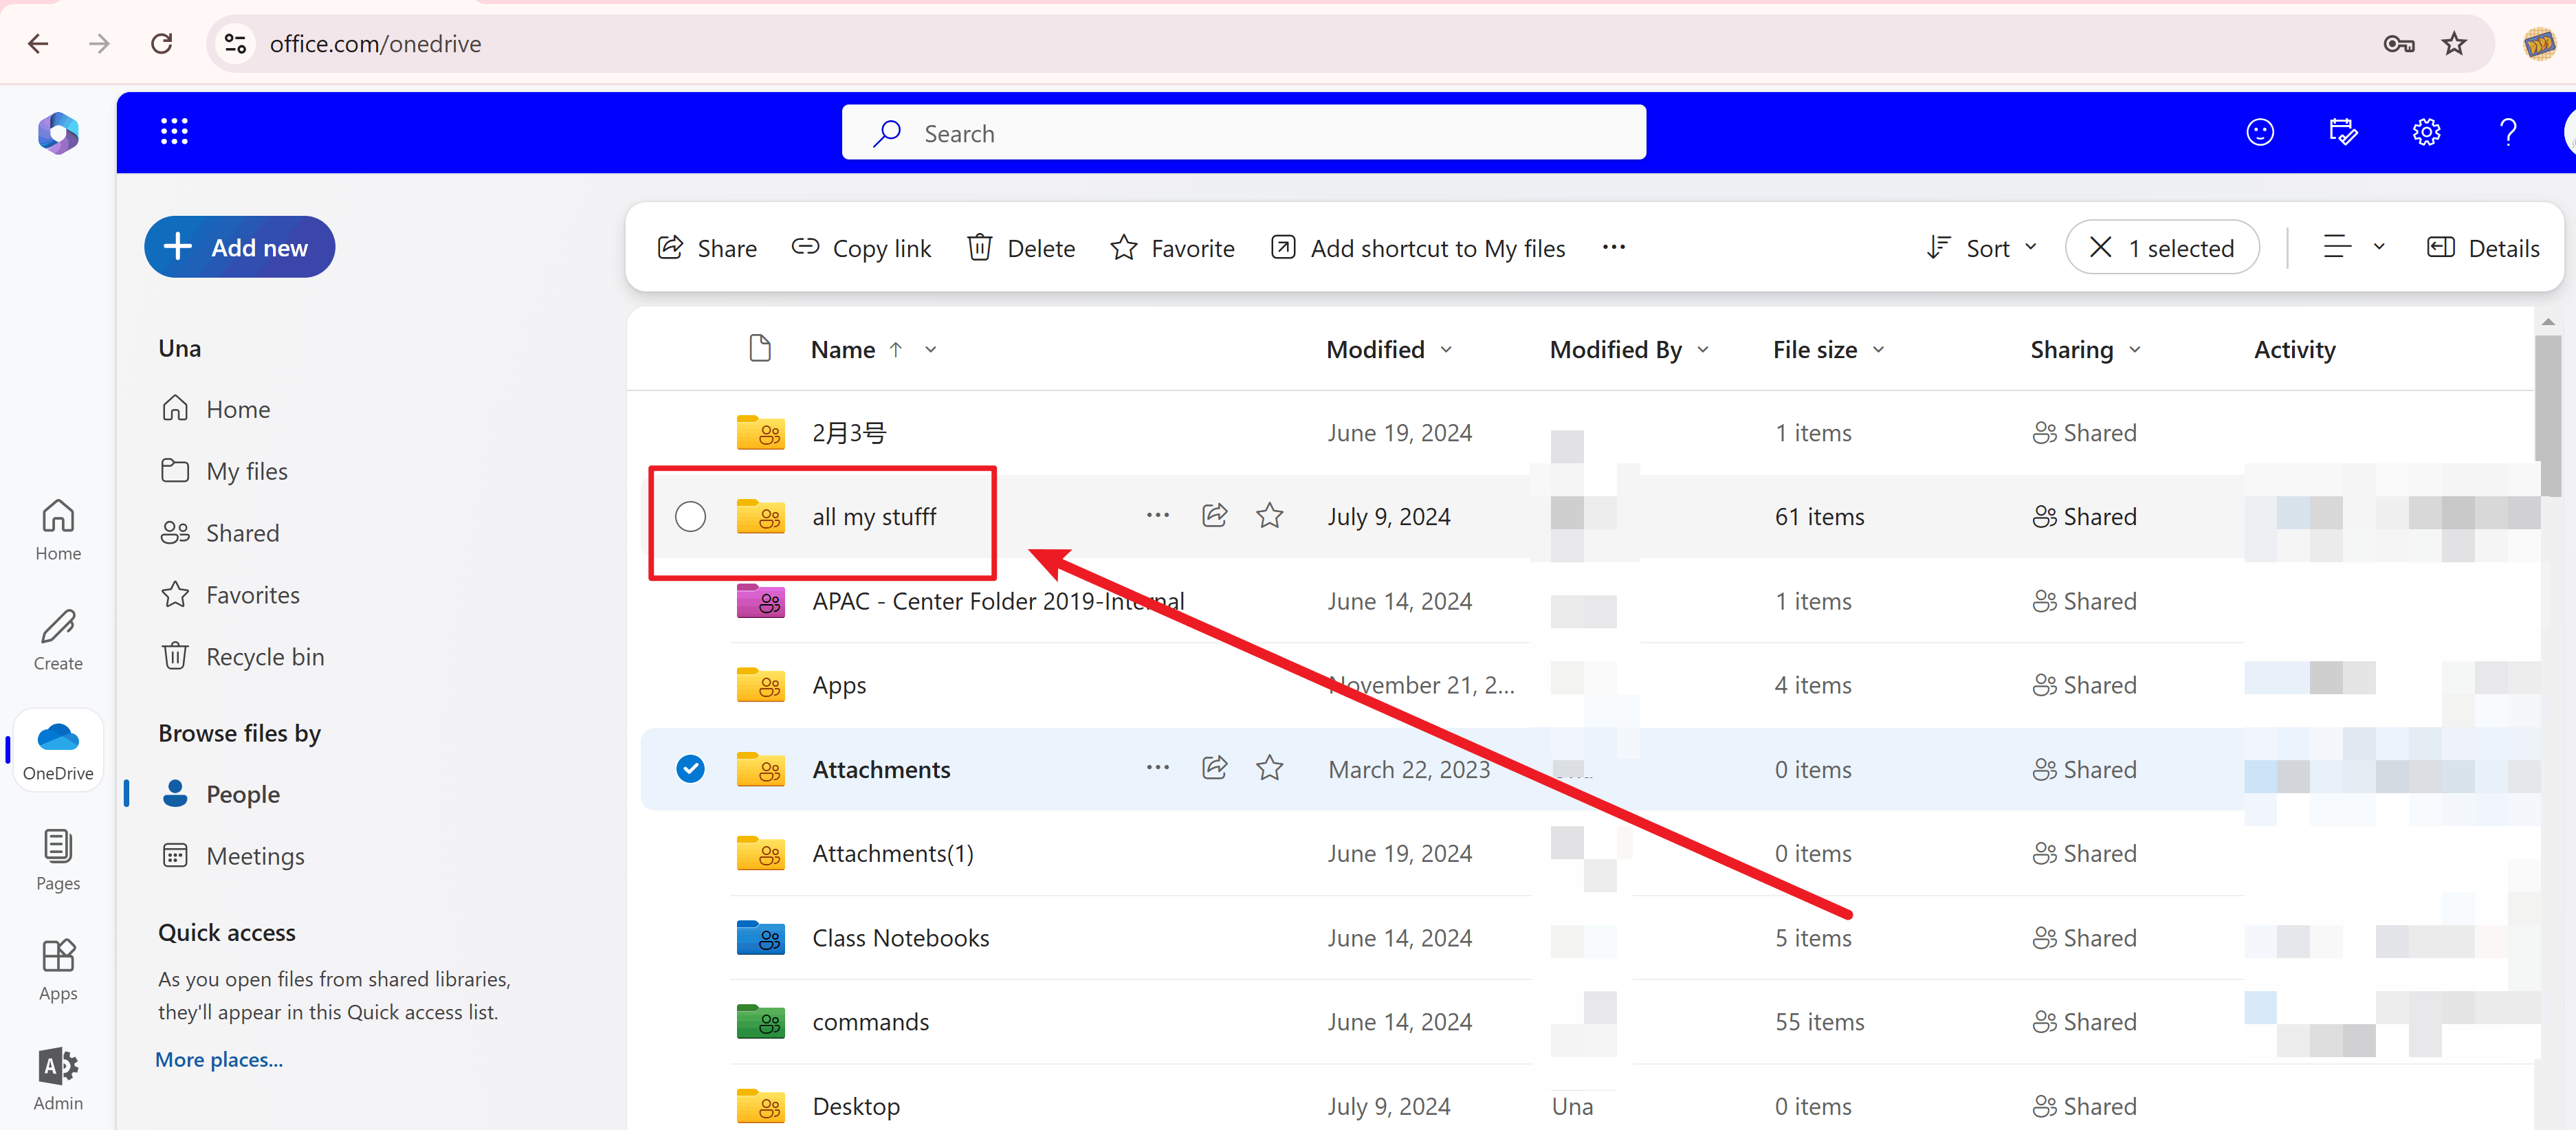
Task: Click the commands green folder icon
Action: click(x=760, y=1021)
